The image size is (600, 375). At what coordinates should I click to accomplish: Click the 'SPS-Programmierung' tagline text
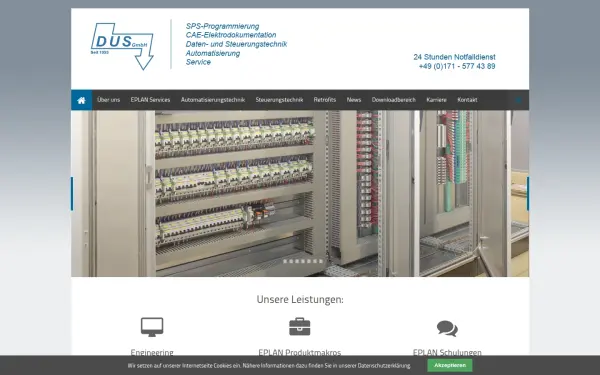[222, 26]
